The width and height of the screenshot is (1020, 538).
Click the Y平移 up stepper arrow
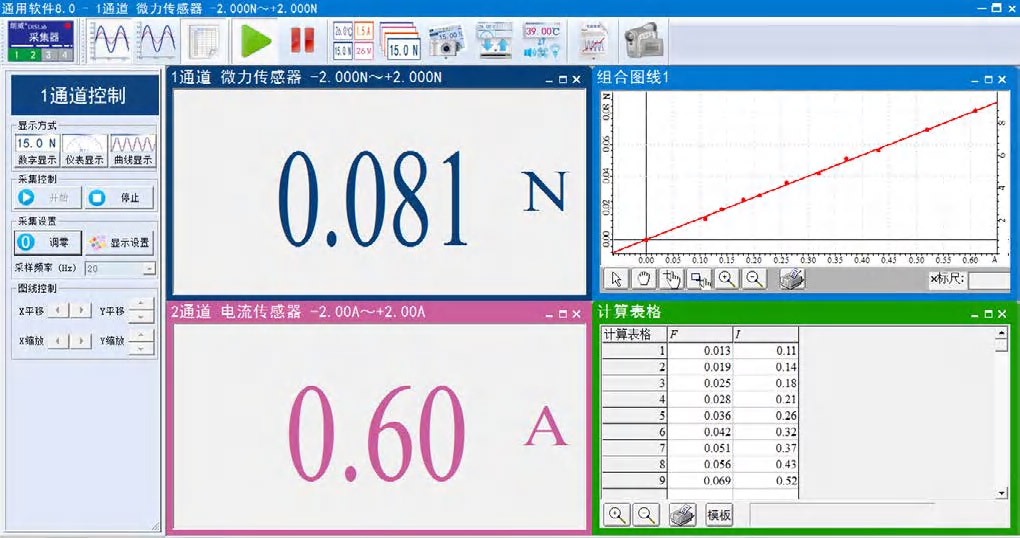142,304
